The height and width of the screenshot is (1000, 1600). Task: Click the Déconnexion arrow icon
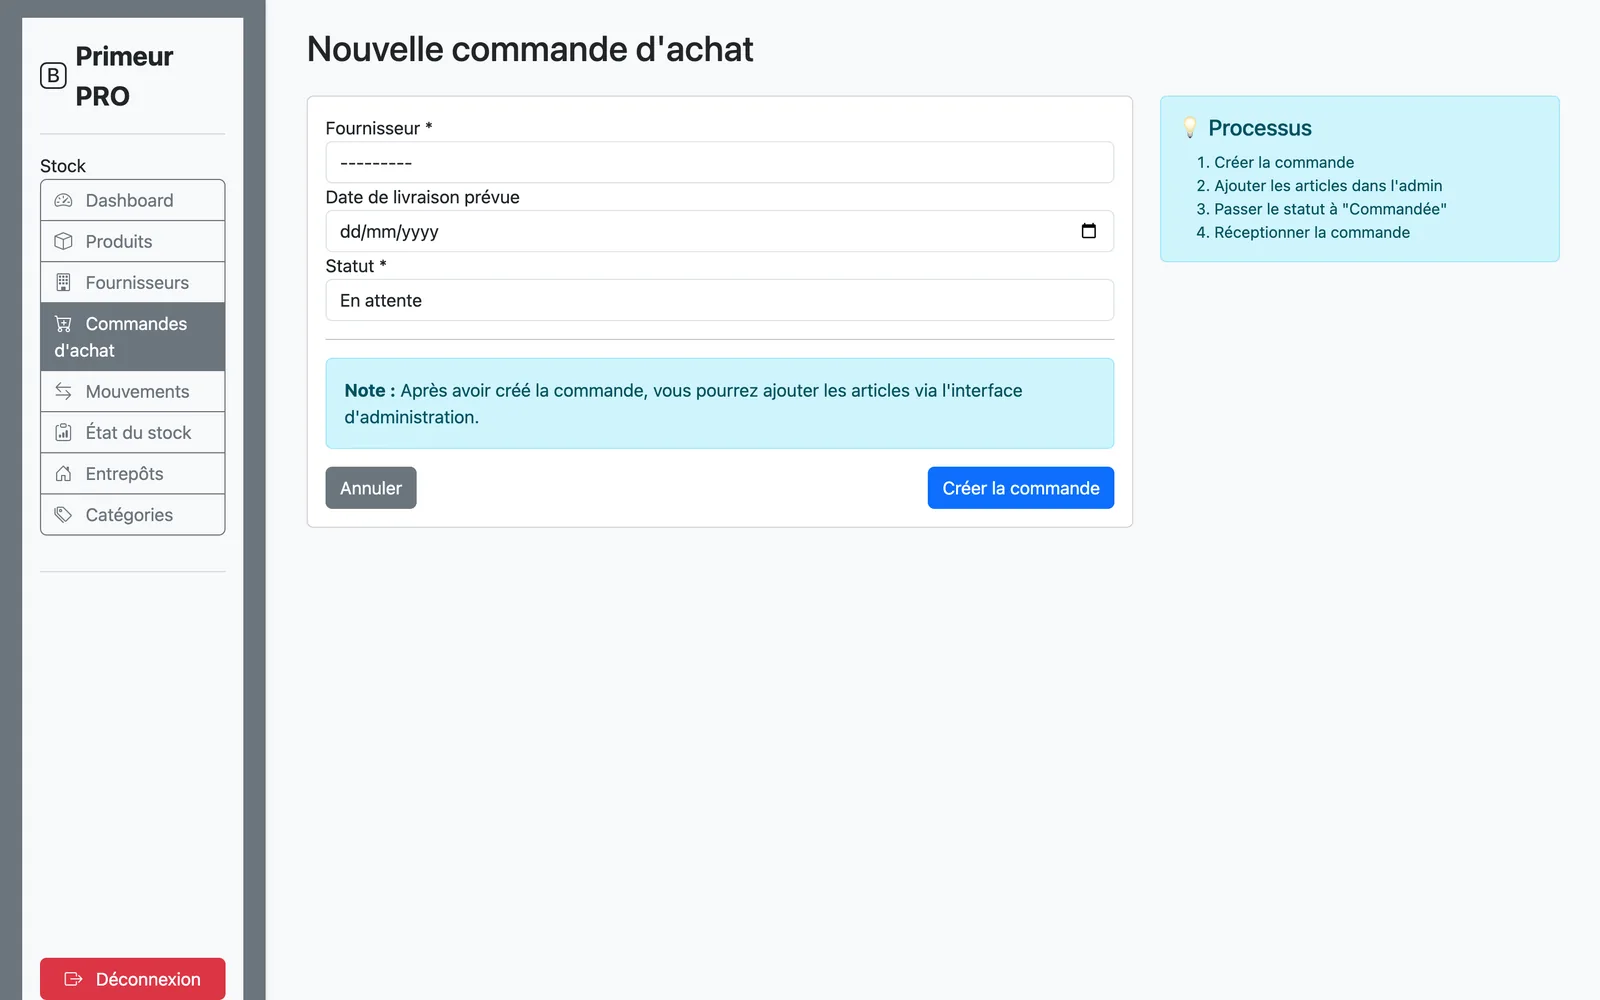(73, 979)
